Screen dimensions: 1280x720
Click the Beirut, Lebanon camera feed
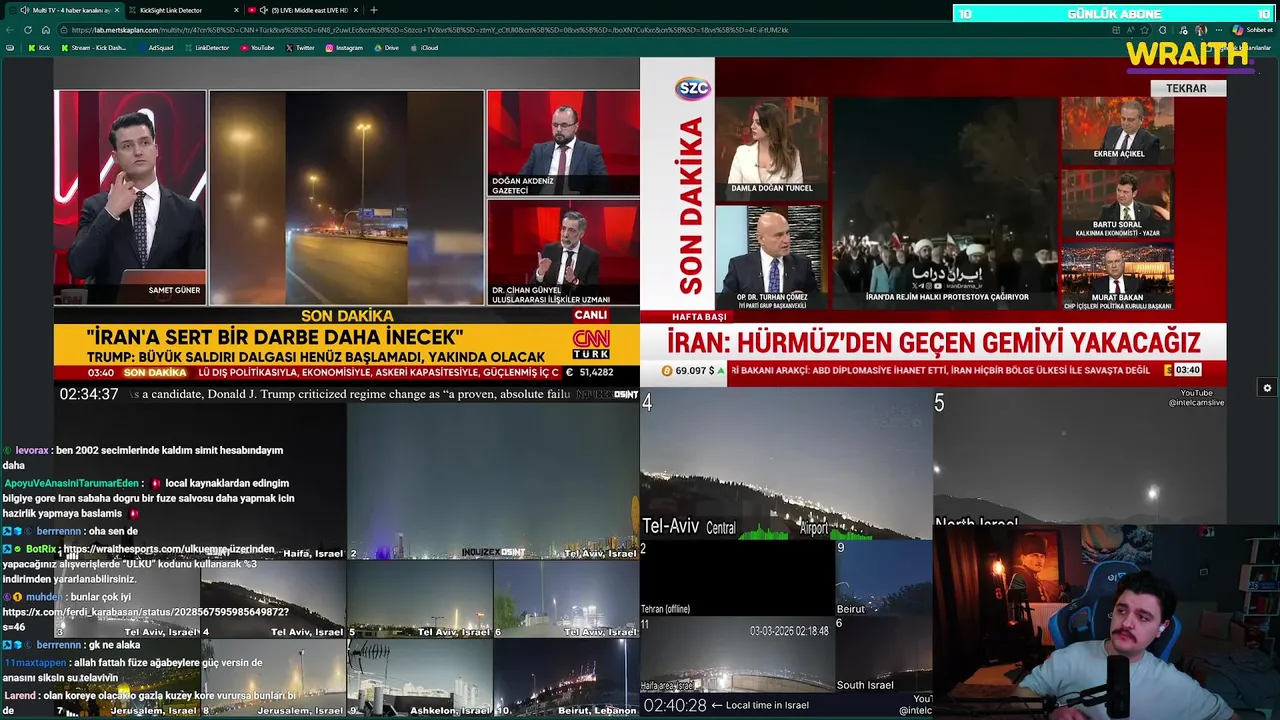566,678
